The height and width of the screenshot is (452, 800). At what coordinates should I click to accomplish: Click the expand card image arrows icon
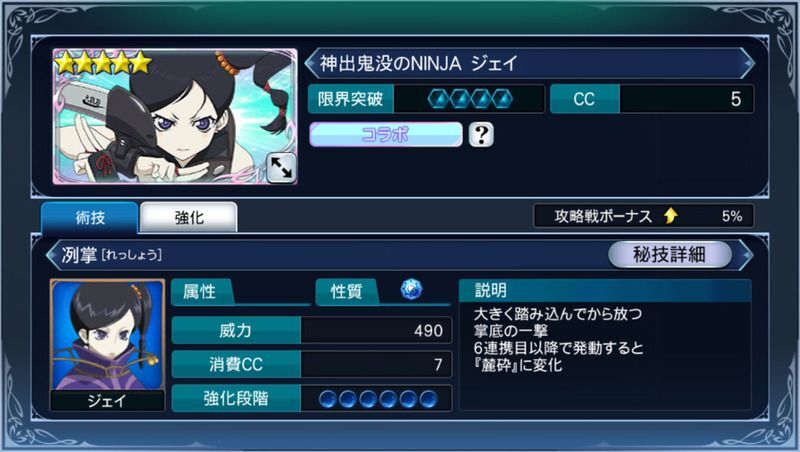pyautogui.click(x=281, y=167)
